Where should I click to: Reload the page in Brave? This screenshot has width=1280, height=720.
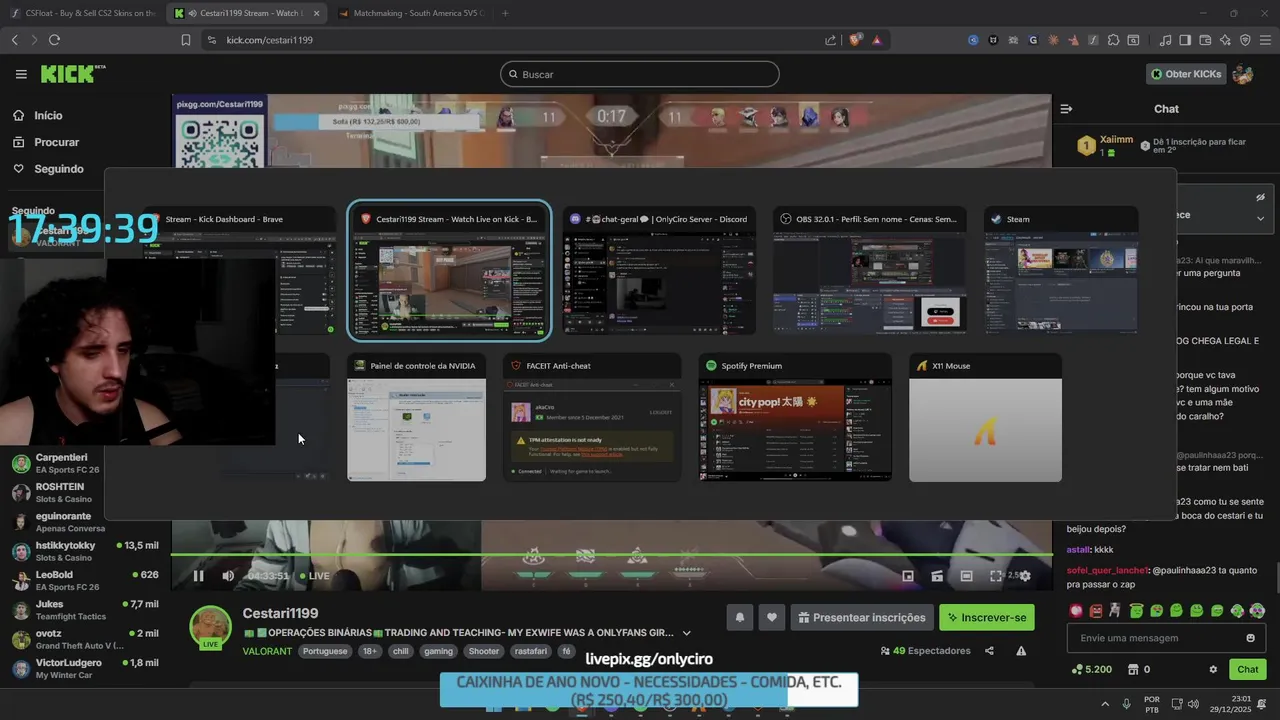(x=54, y=40)
